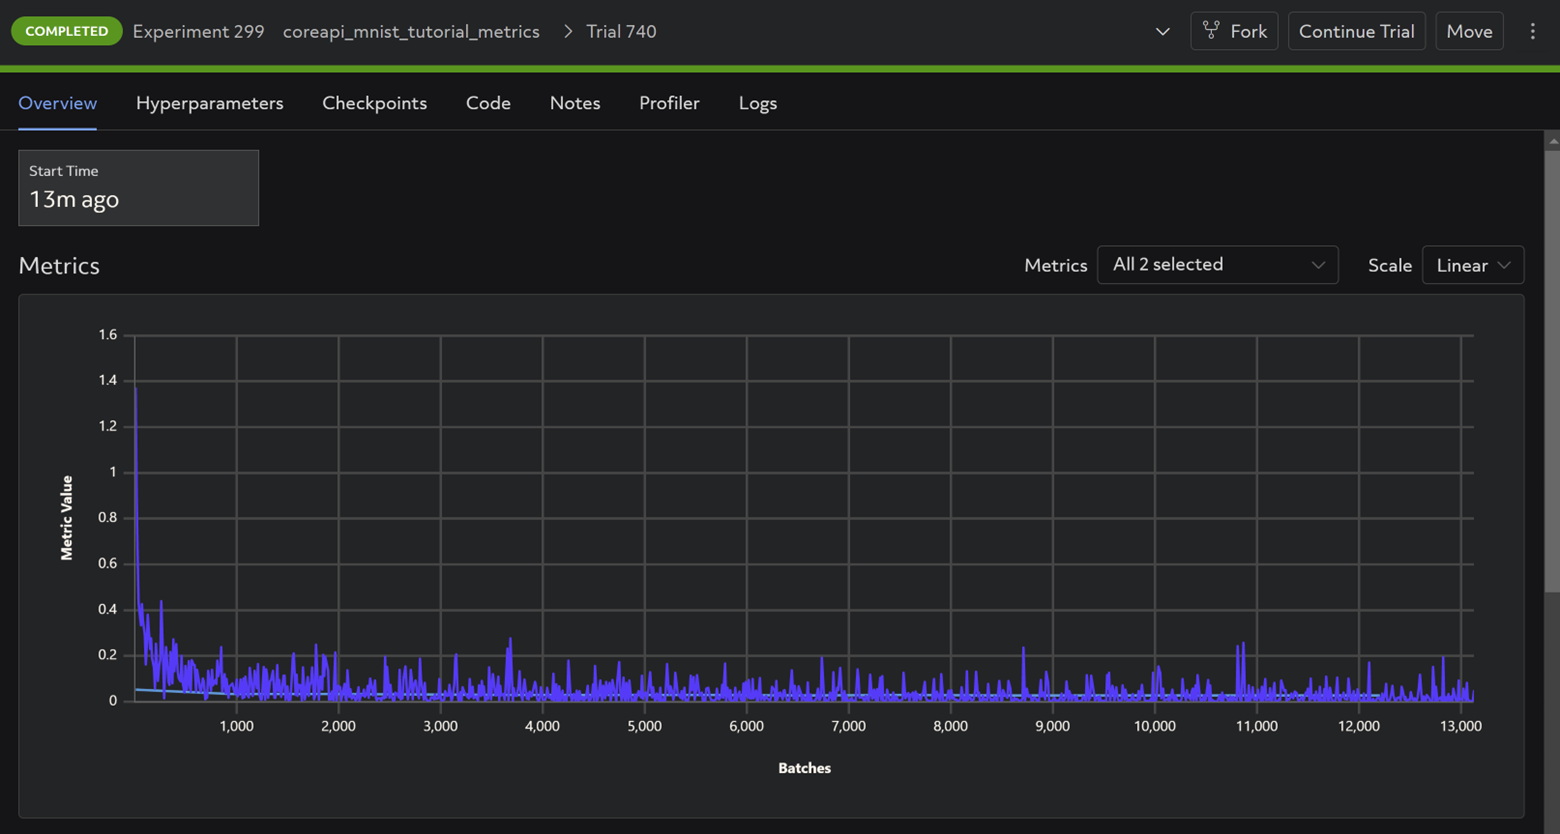Open the three-dot more options menu
Viewport: 1560px width, 834px height.
[1532, 31]
